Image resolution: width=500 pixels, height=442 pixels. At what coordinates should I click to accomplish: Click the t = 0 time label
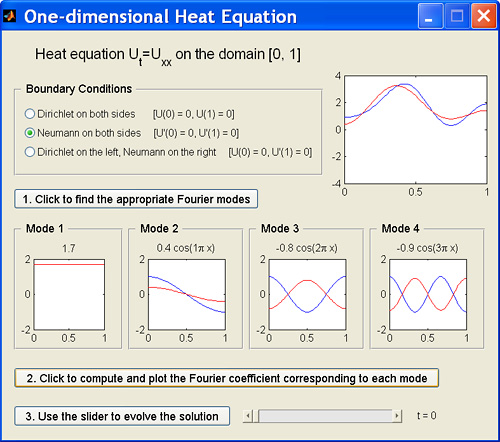pos(427,416)
